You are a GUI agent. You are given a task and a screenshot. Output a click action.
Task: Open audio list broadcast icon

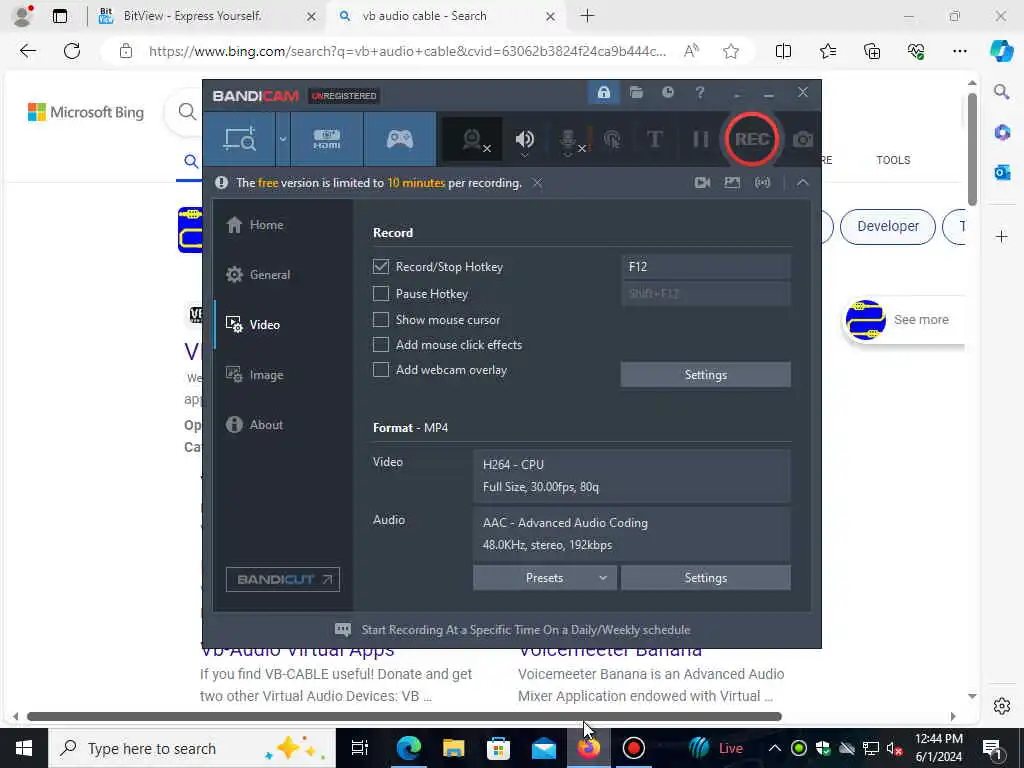(x=762, y=183)
